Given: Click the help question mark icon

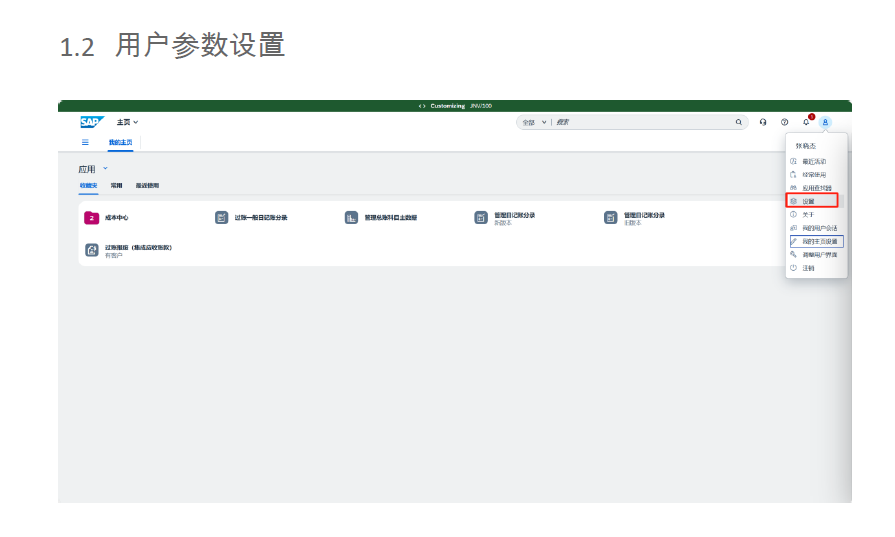Looking at the screenshot, I should coord(785,122).
